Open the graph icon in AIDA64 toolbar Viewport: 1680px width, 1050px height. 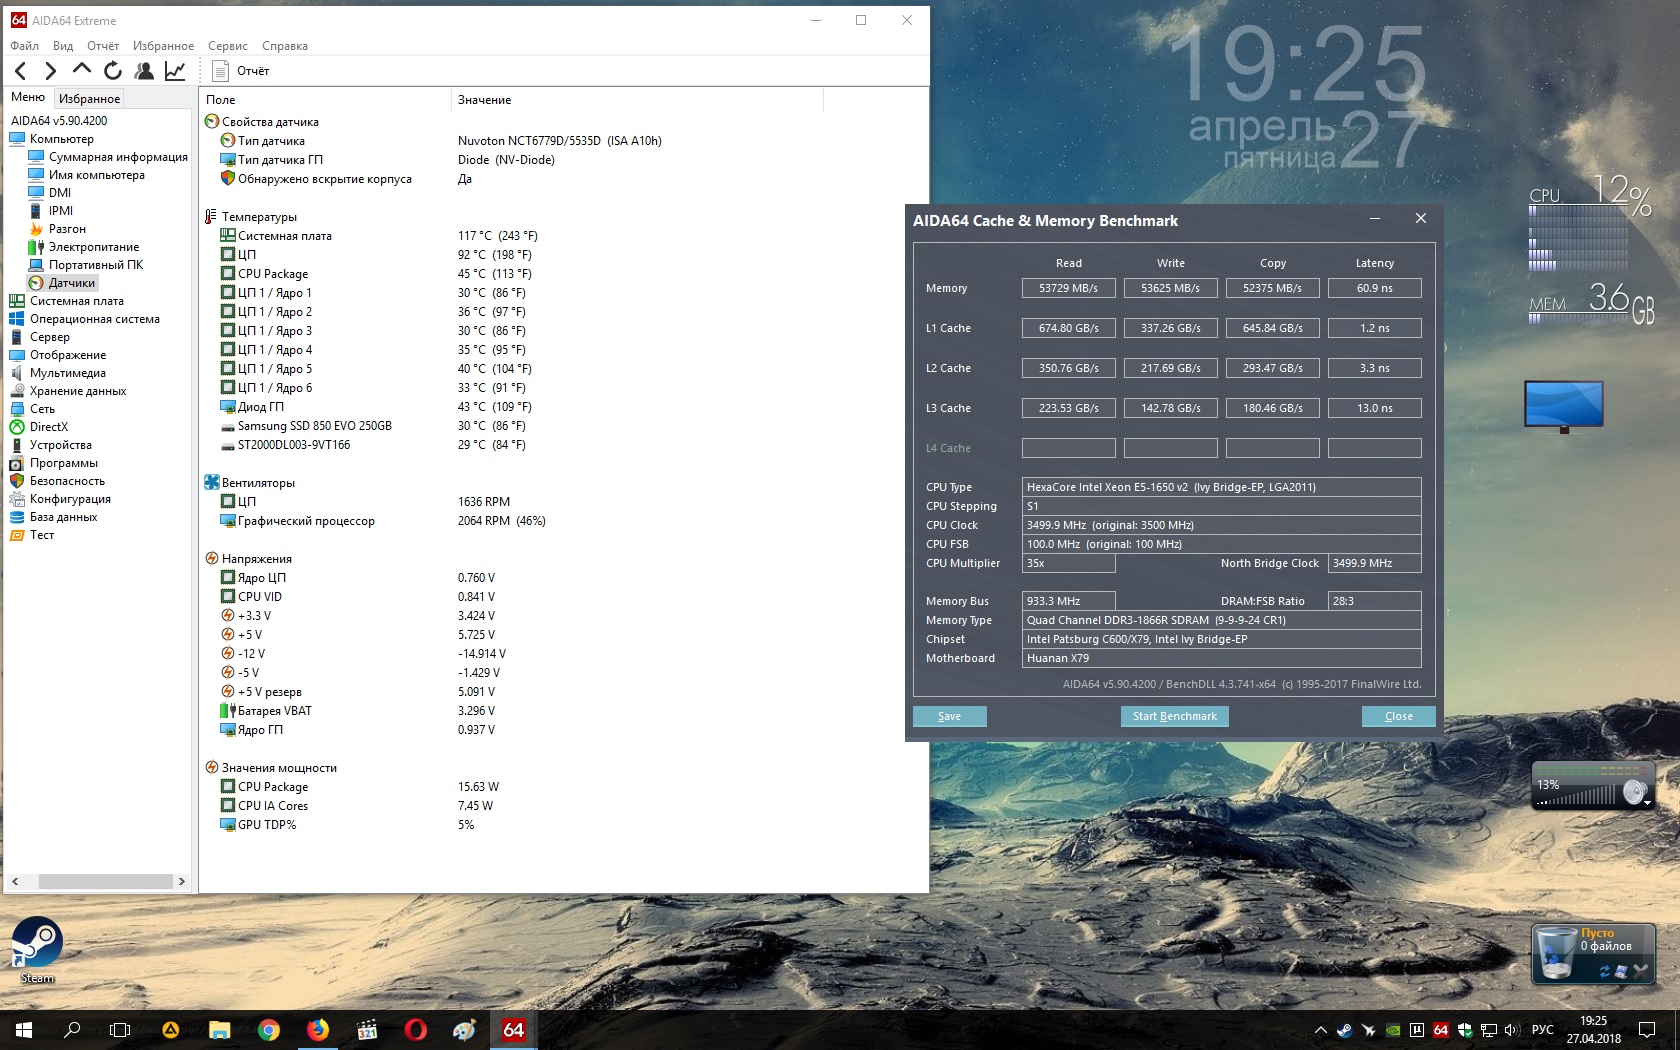[x=175, y=70]
